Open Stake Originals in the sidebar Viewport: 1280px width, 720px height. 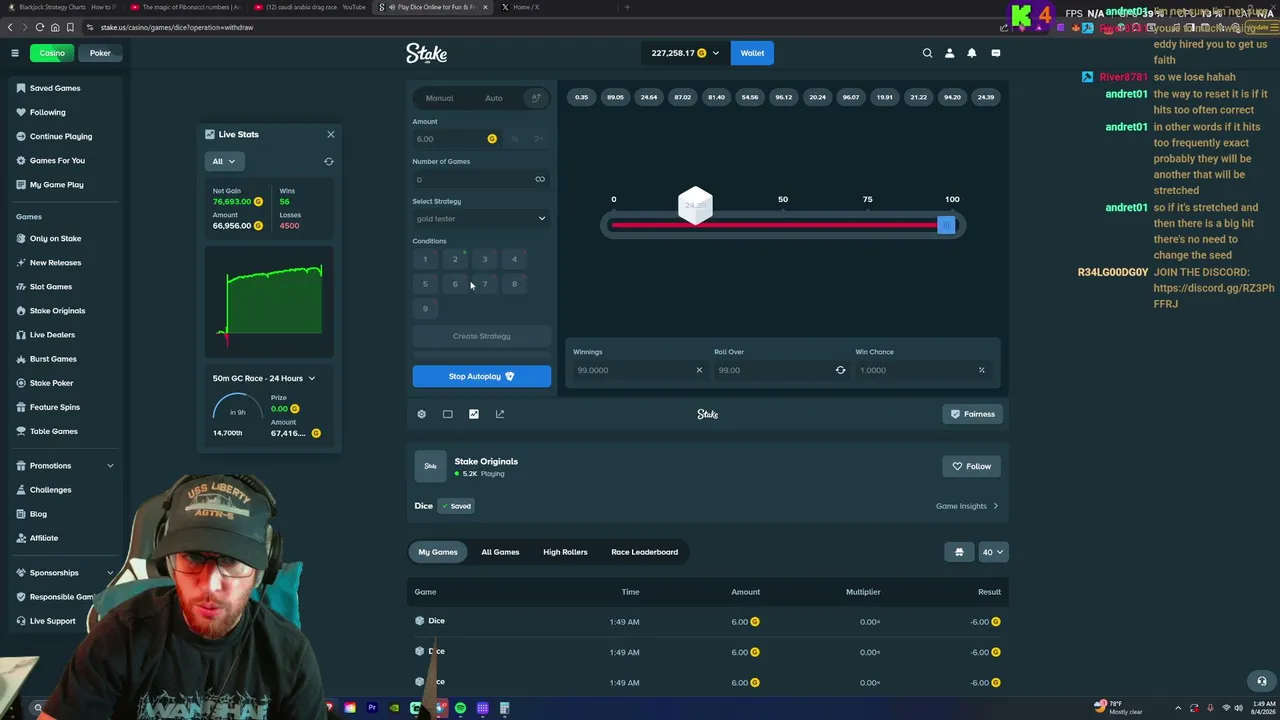point(57,311)
